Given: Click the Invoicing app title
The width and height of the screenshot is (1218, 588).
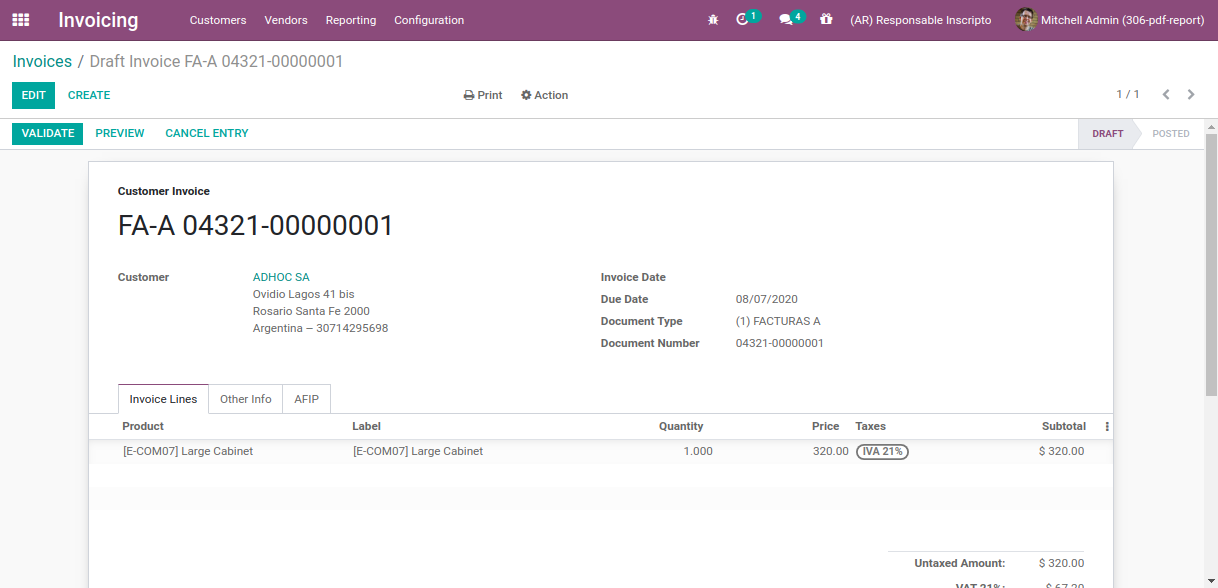Looking at the screenshot, I should click(x=98, y=20).
